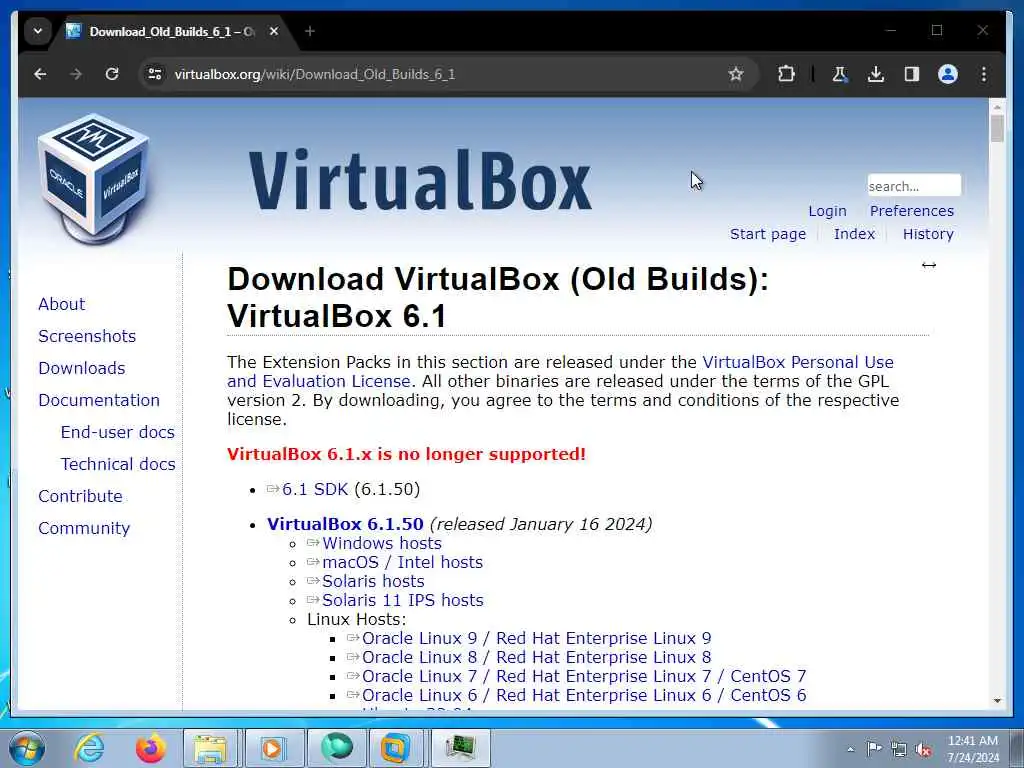Open the page History link

928,234
